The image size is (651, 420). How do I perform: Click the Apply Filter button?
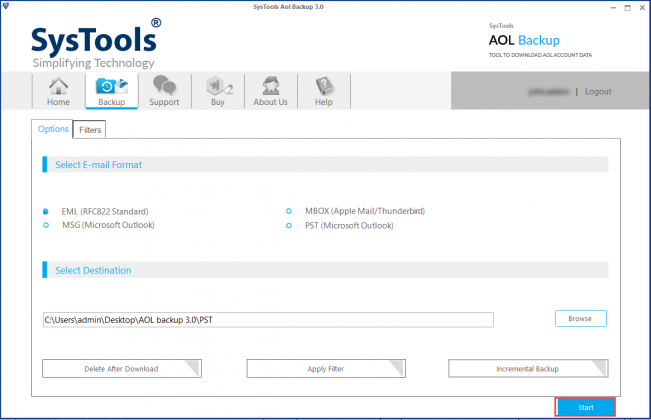click(x=325, y=369)
